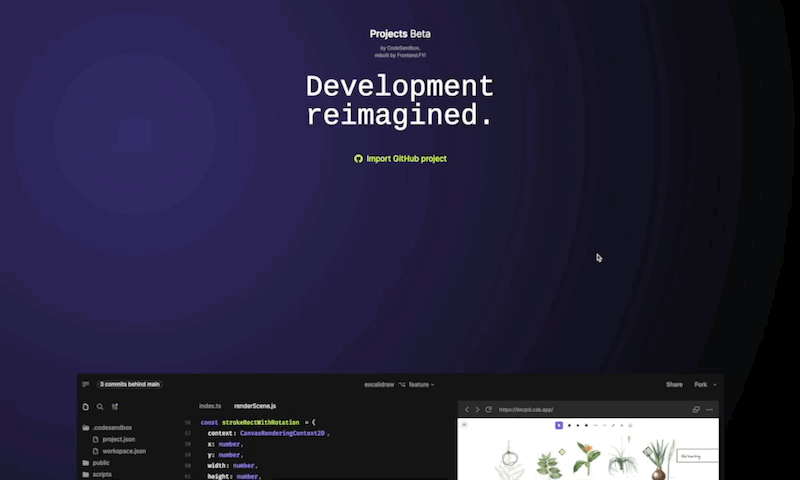Viewport: 800px width, 480px height.
Task: Click the Share button
Action: coord(675,384)
